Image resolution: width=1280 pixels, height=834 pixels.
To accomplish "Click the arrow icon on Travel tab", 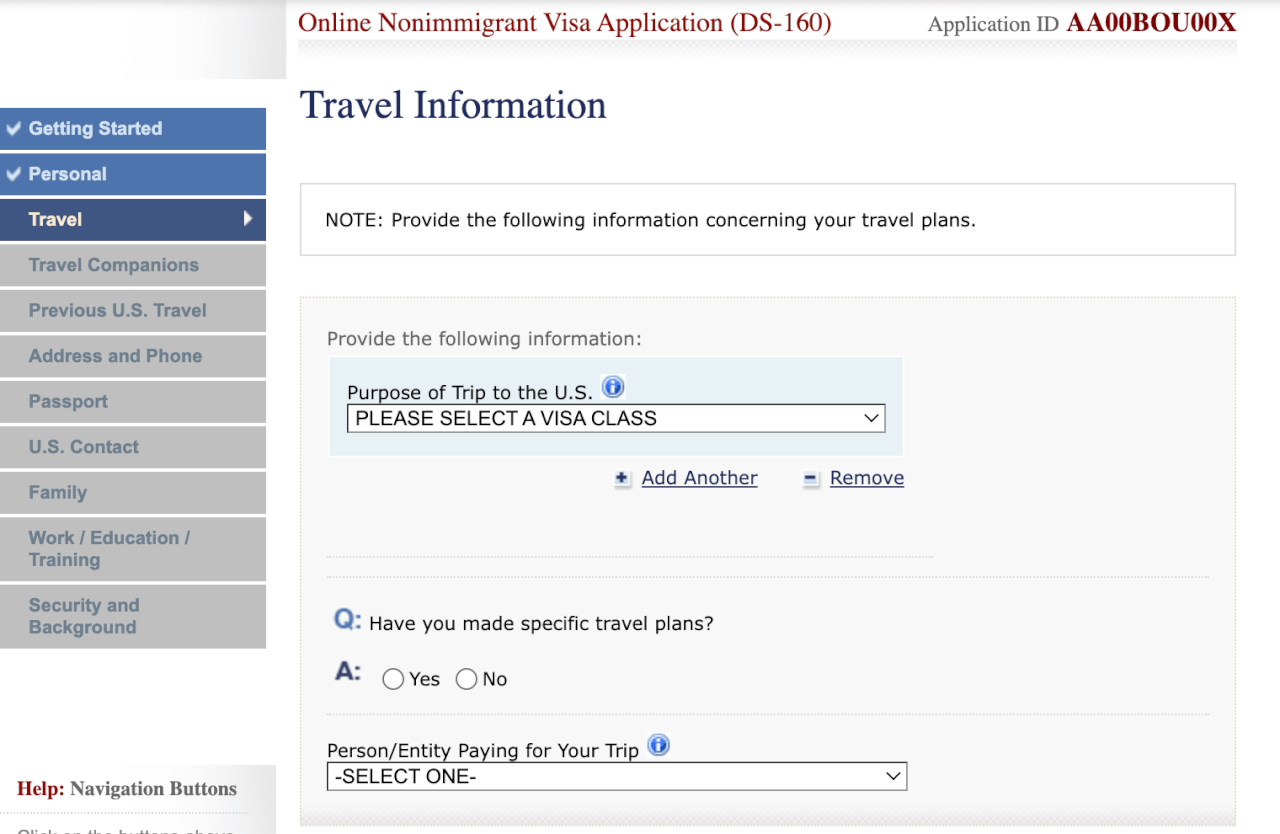I will point(248,219).
